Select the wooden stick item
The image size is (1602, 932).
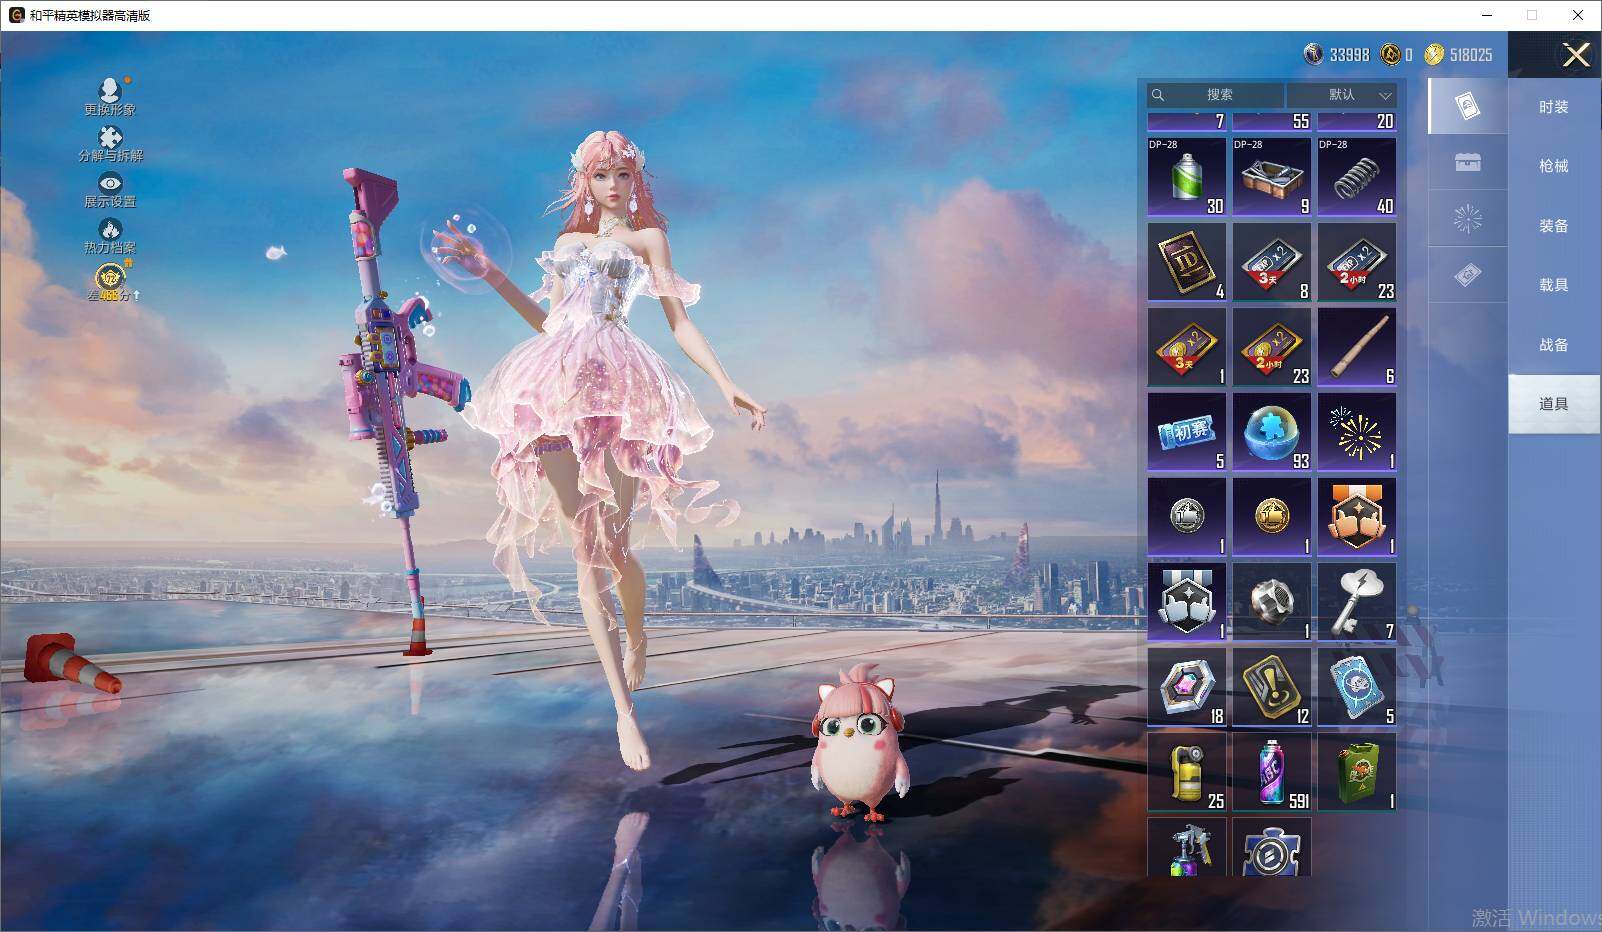(x=1357, y=347)
